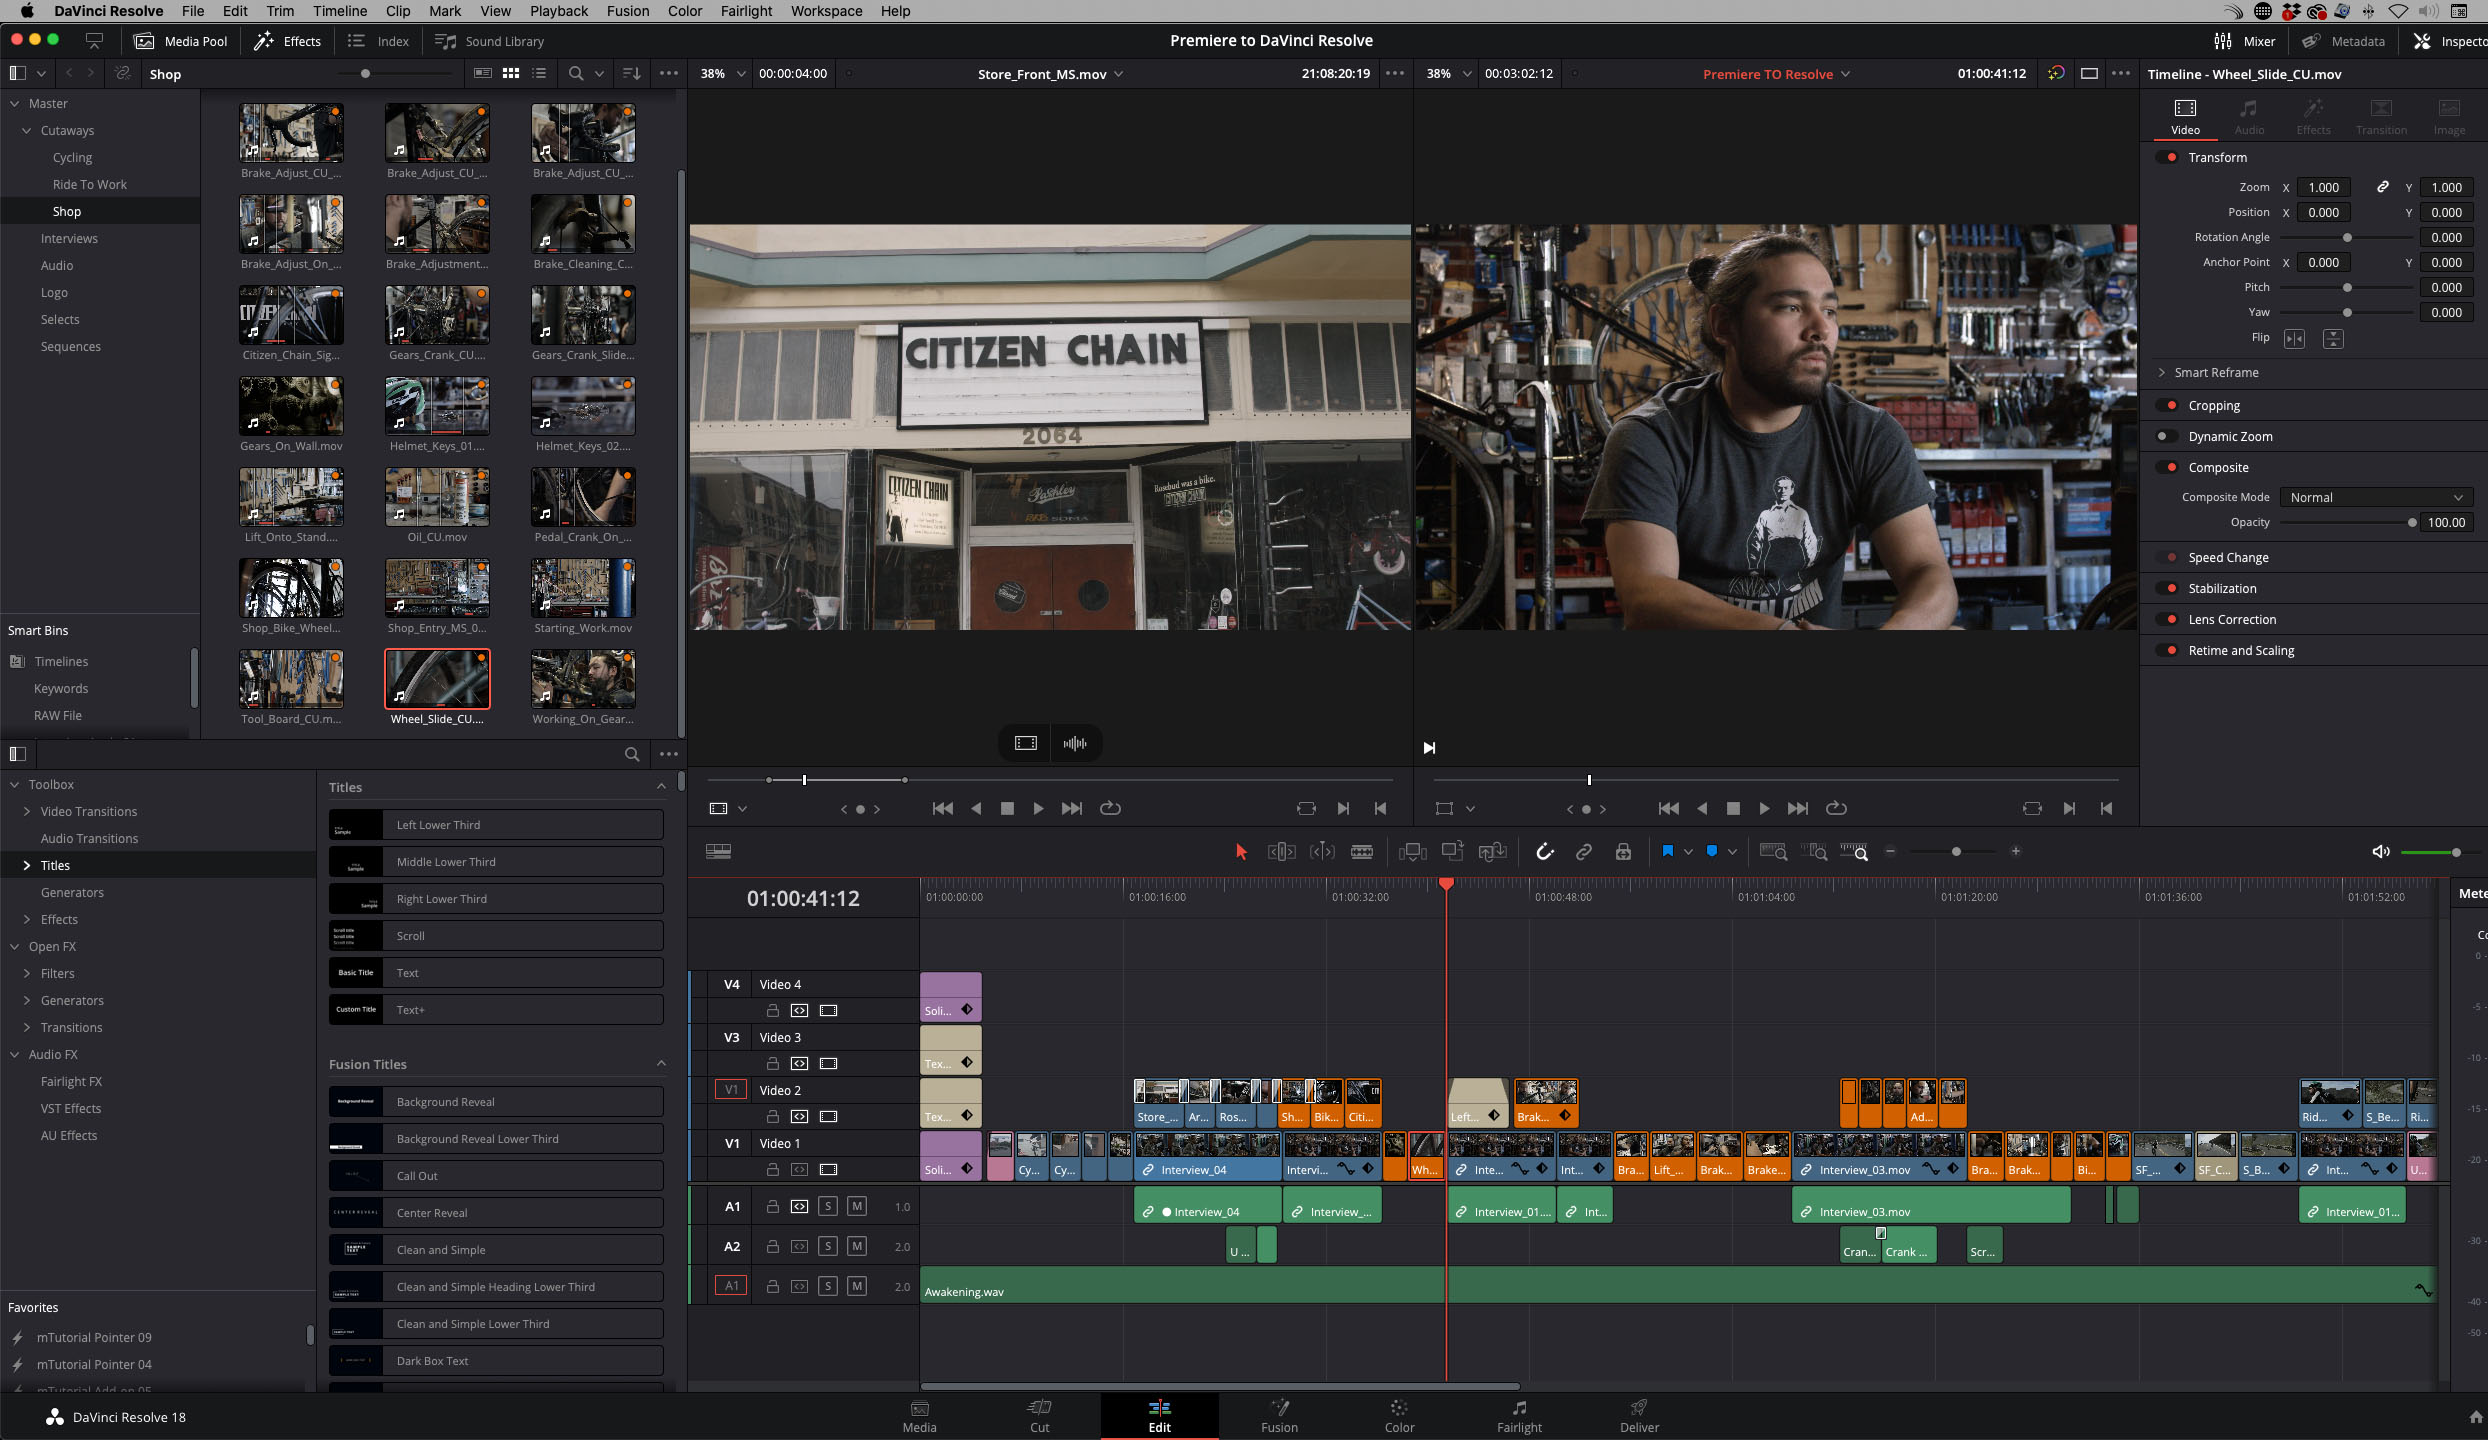Switch to the Color page tab
The width and height of the screenshot is (2488, 1440).
point(1399,1416)
